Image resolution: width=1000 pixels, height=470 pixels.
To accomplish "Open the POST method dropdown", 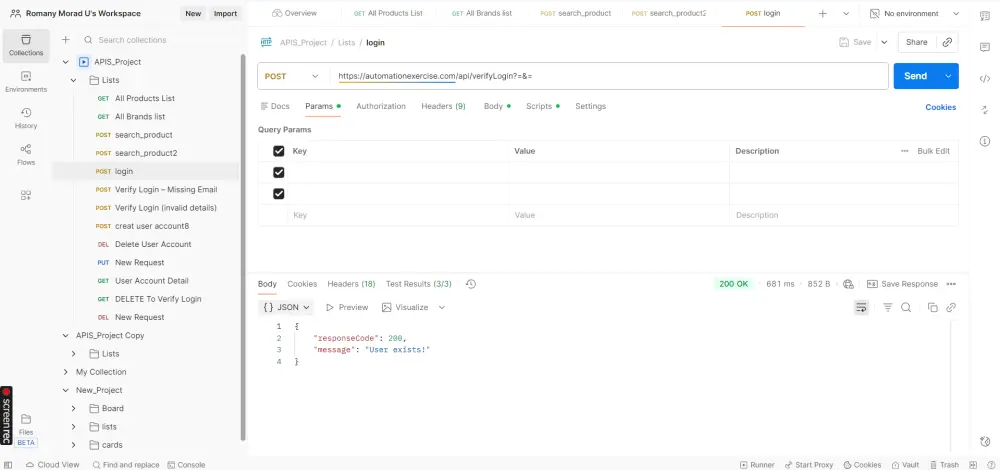I will (x=292, y=76).
